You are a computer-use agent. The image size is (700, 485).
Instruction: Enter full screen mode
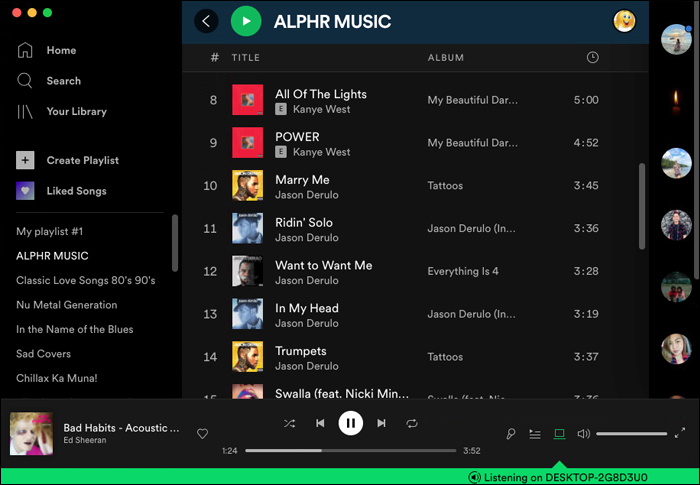tap(679, 433)
